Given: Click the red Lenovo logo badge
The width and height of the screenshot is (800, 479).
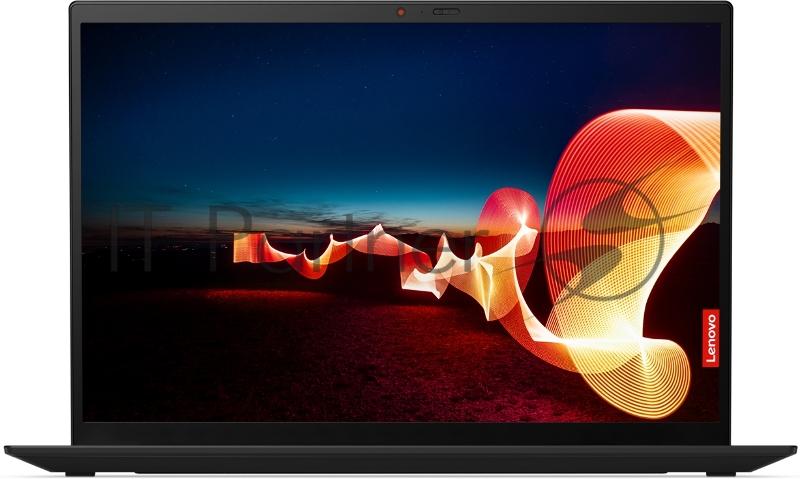Looking at the screenshot, I should click(x=710, y=338).
